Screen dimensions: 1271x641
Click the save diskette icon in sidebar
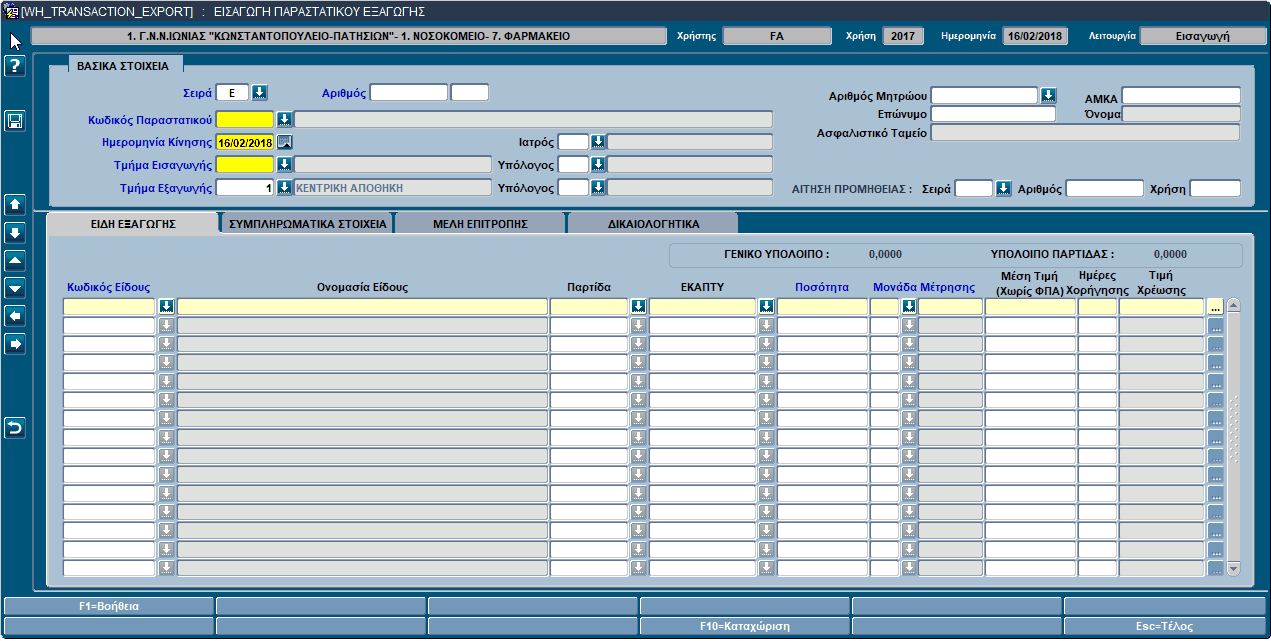pos(15,121)
